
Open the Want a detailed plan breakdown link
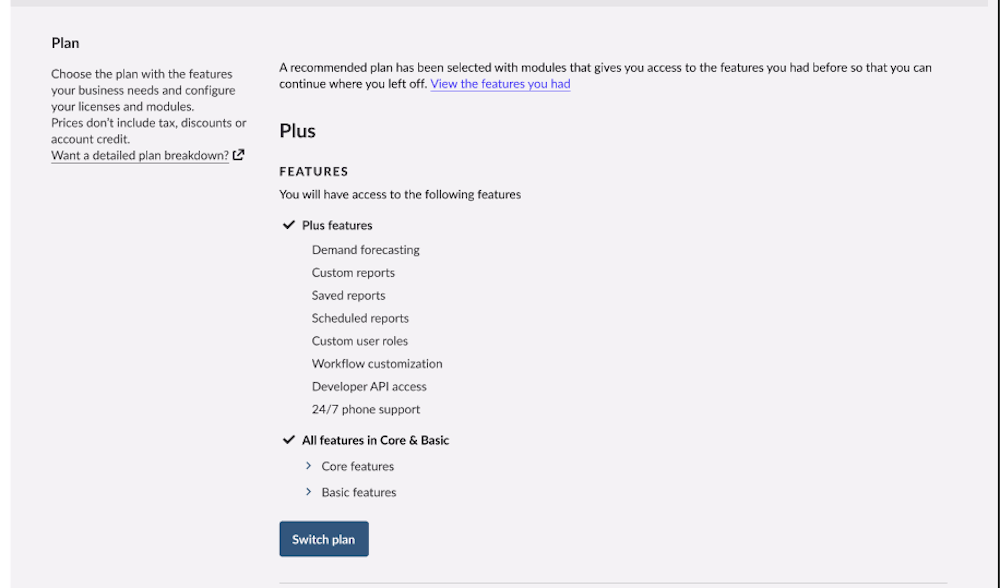coord(140,156)
